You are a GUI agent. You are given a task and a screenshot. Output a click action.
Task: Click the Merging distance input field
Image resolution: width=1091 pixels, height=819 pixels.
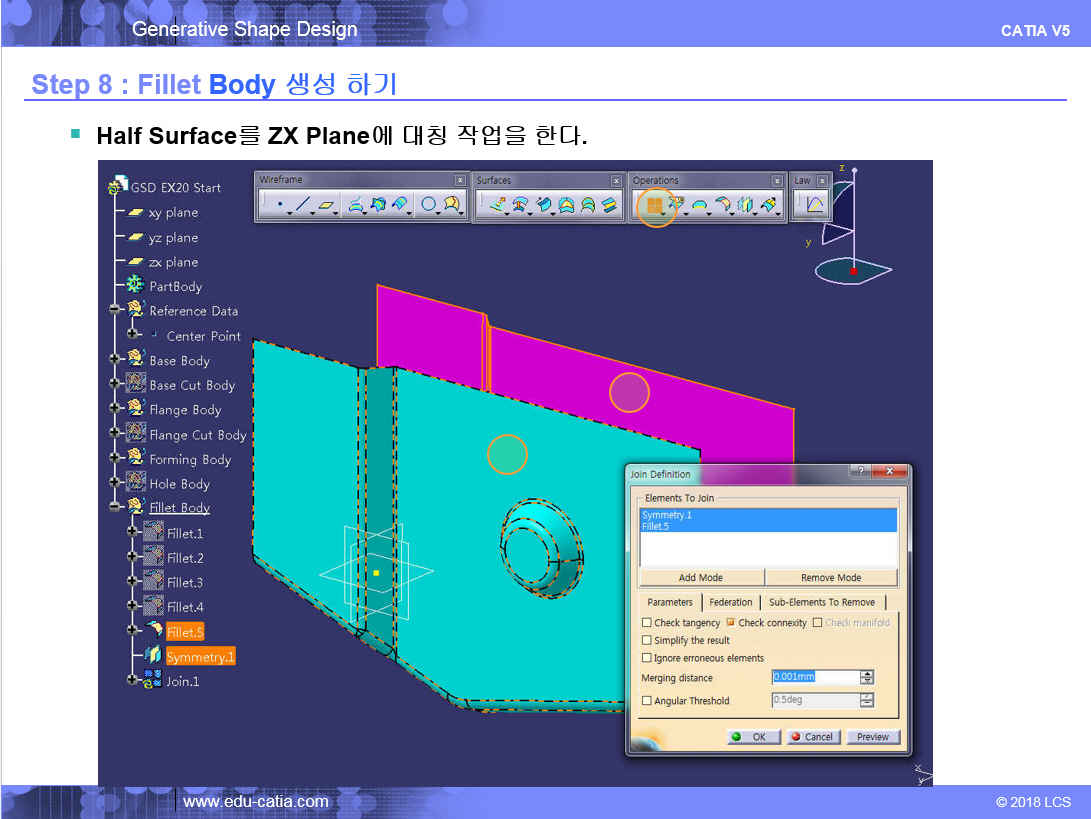814,677
